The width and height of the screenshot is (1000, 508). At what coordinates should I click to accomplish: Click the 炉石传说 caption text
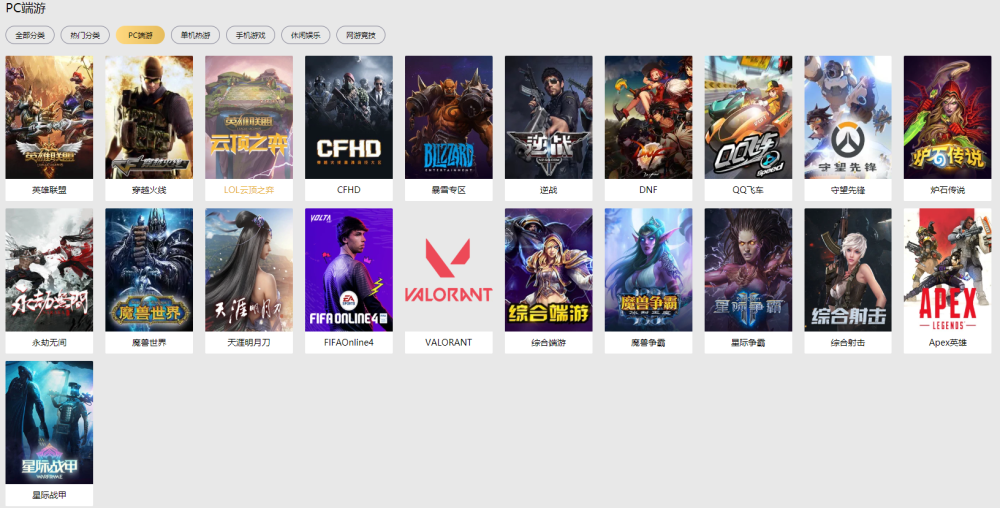click(948, 190)
